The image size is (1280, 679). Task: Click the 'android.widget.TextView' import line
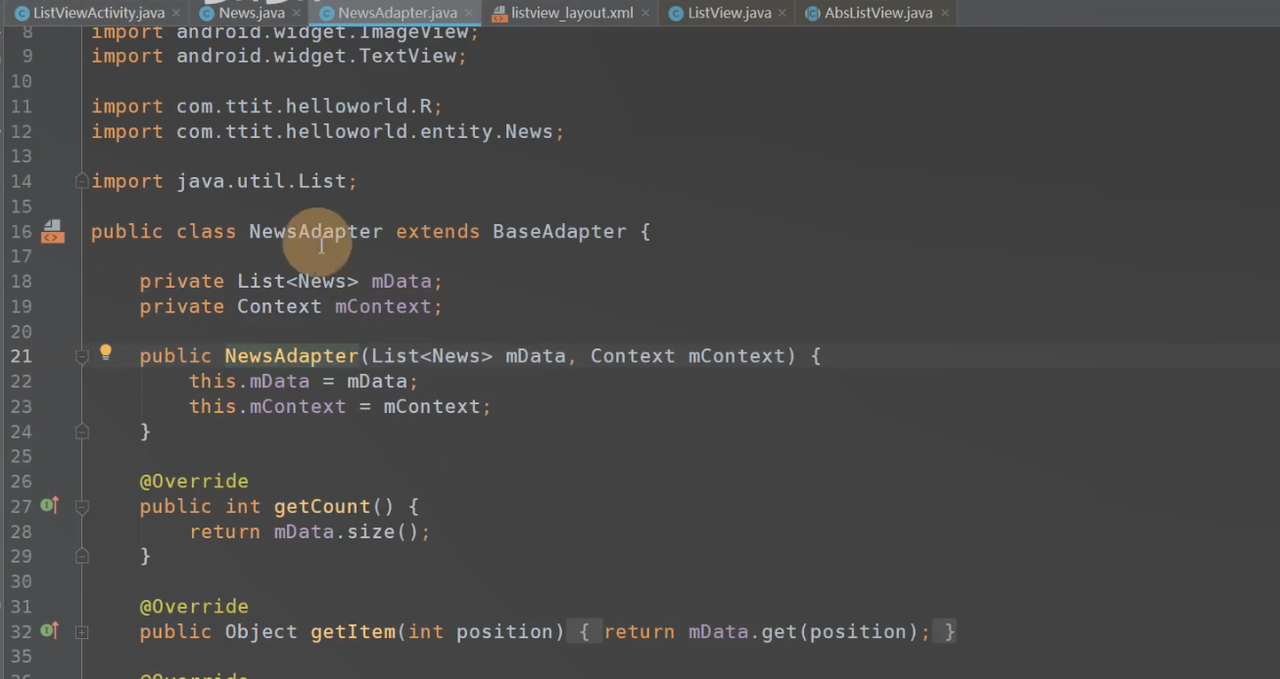pyautogui.click(x=316, y=56)
